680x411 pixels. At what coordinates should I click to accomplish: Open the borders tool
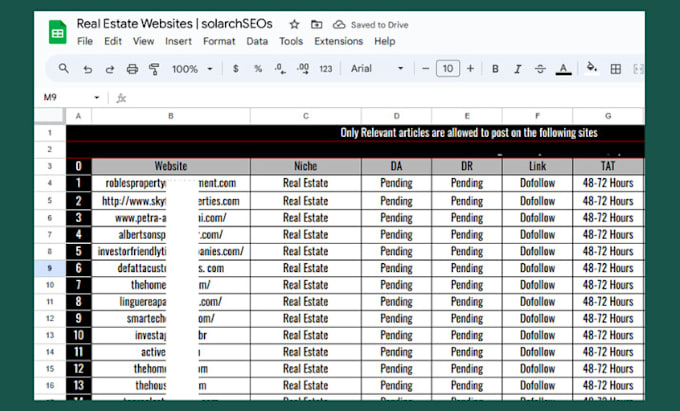click(x=615, y=69)
